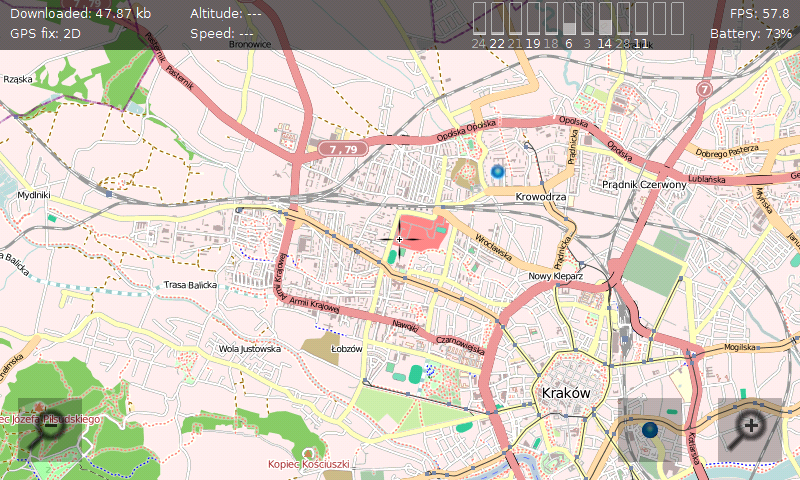This screenshot has width=800, height=480.
Task: Click the route 7 shield on the red road
Action: [705, 90]
